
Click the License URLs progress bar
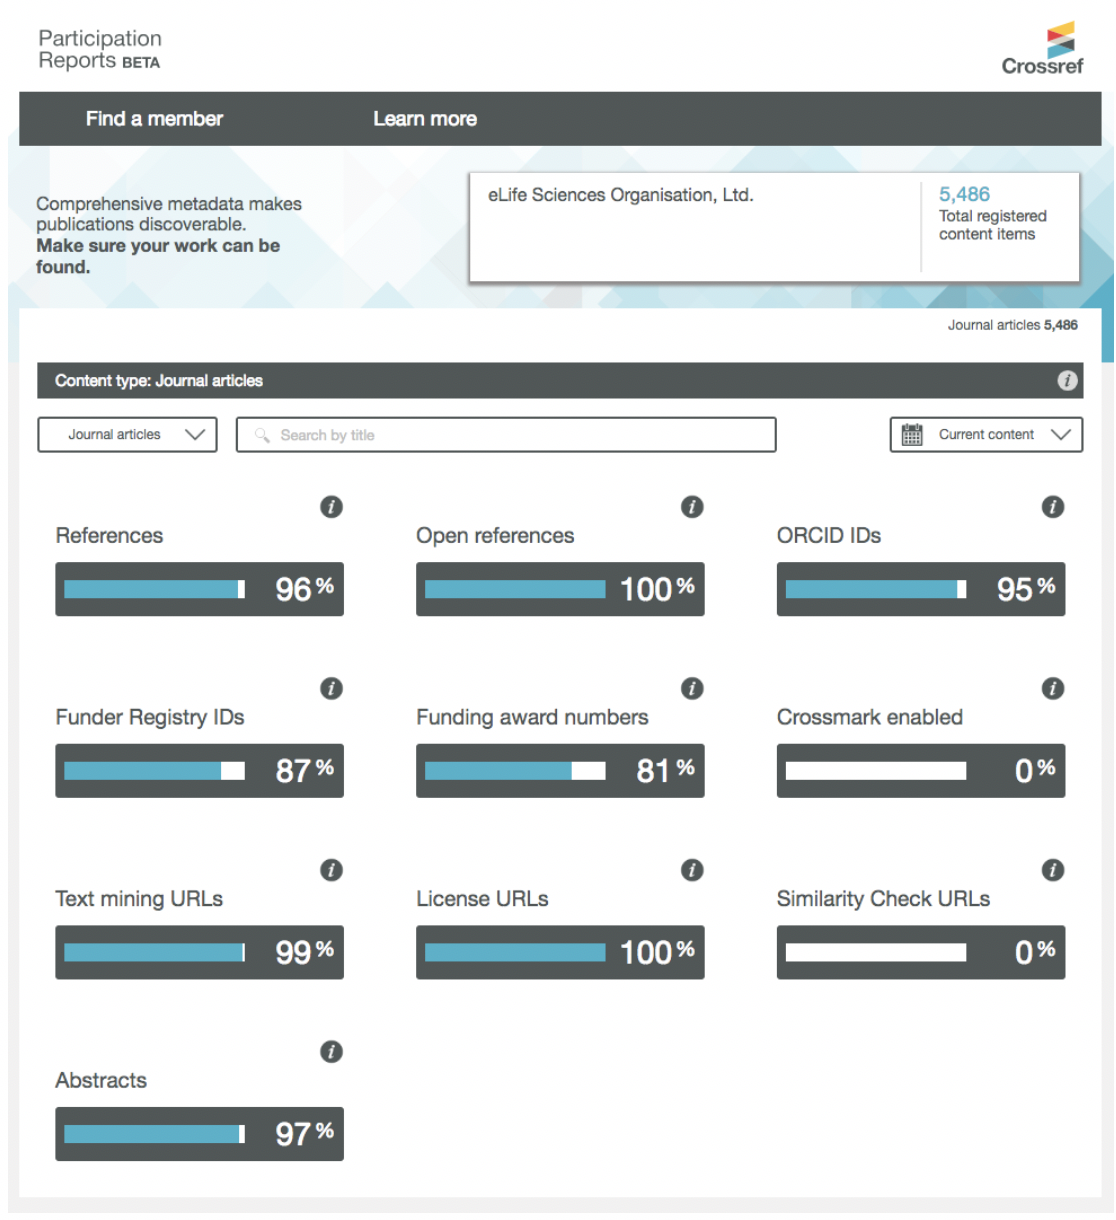pos(560,952)
